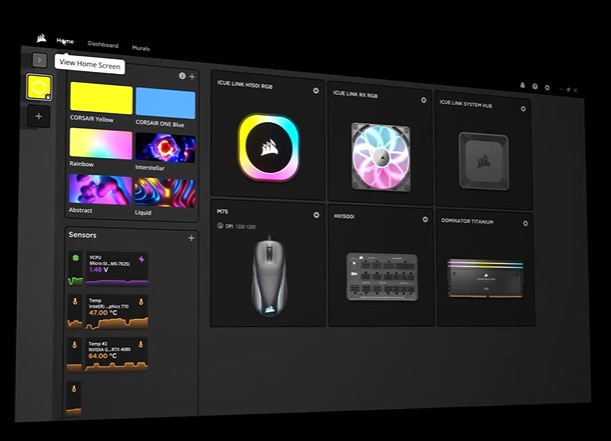Click the 'iCUE LINK H150i RGB' card title
This screenshot has width=611, height=441.
pyautogui.click(x=245, y=84)
